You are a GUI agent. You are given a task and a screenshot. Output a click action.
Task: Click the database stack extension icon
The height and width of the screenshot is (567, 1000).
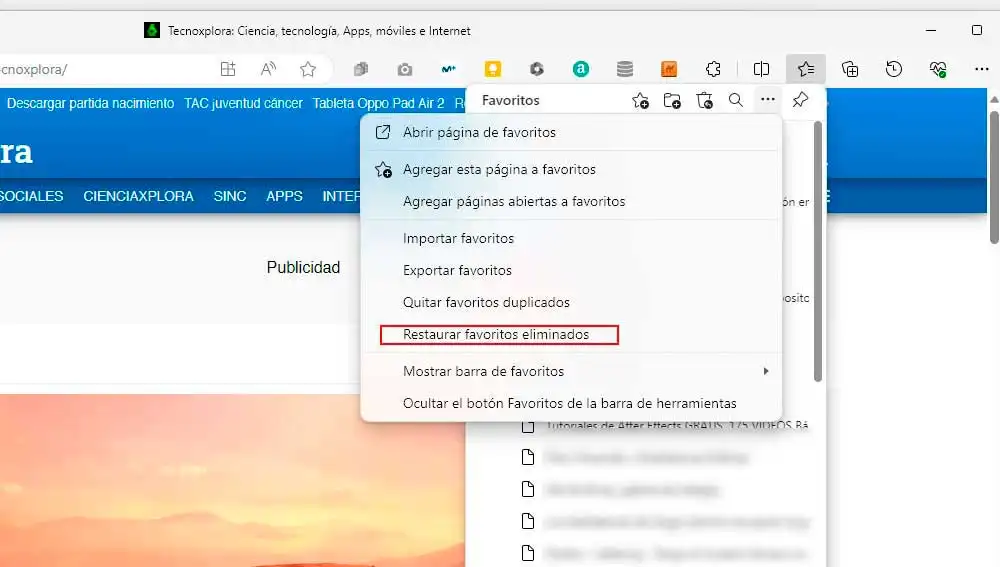pos(625,69)
